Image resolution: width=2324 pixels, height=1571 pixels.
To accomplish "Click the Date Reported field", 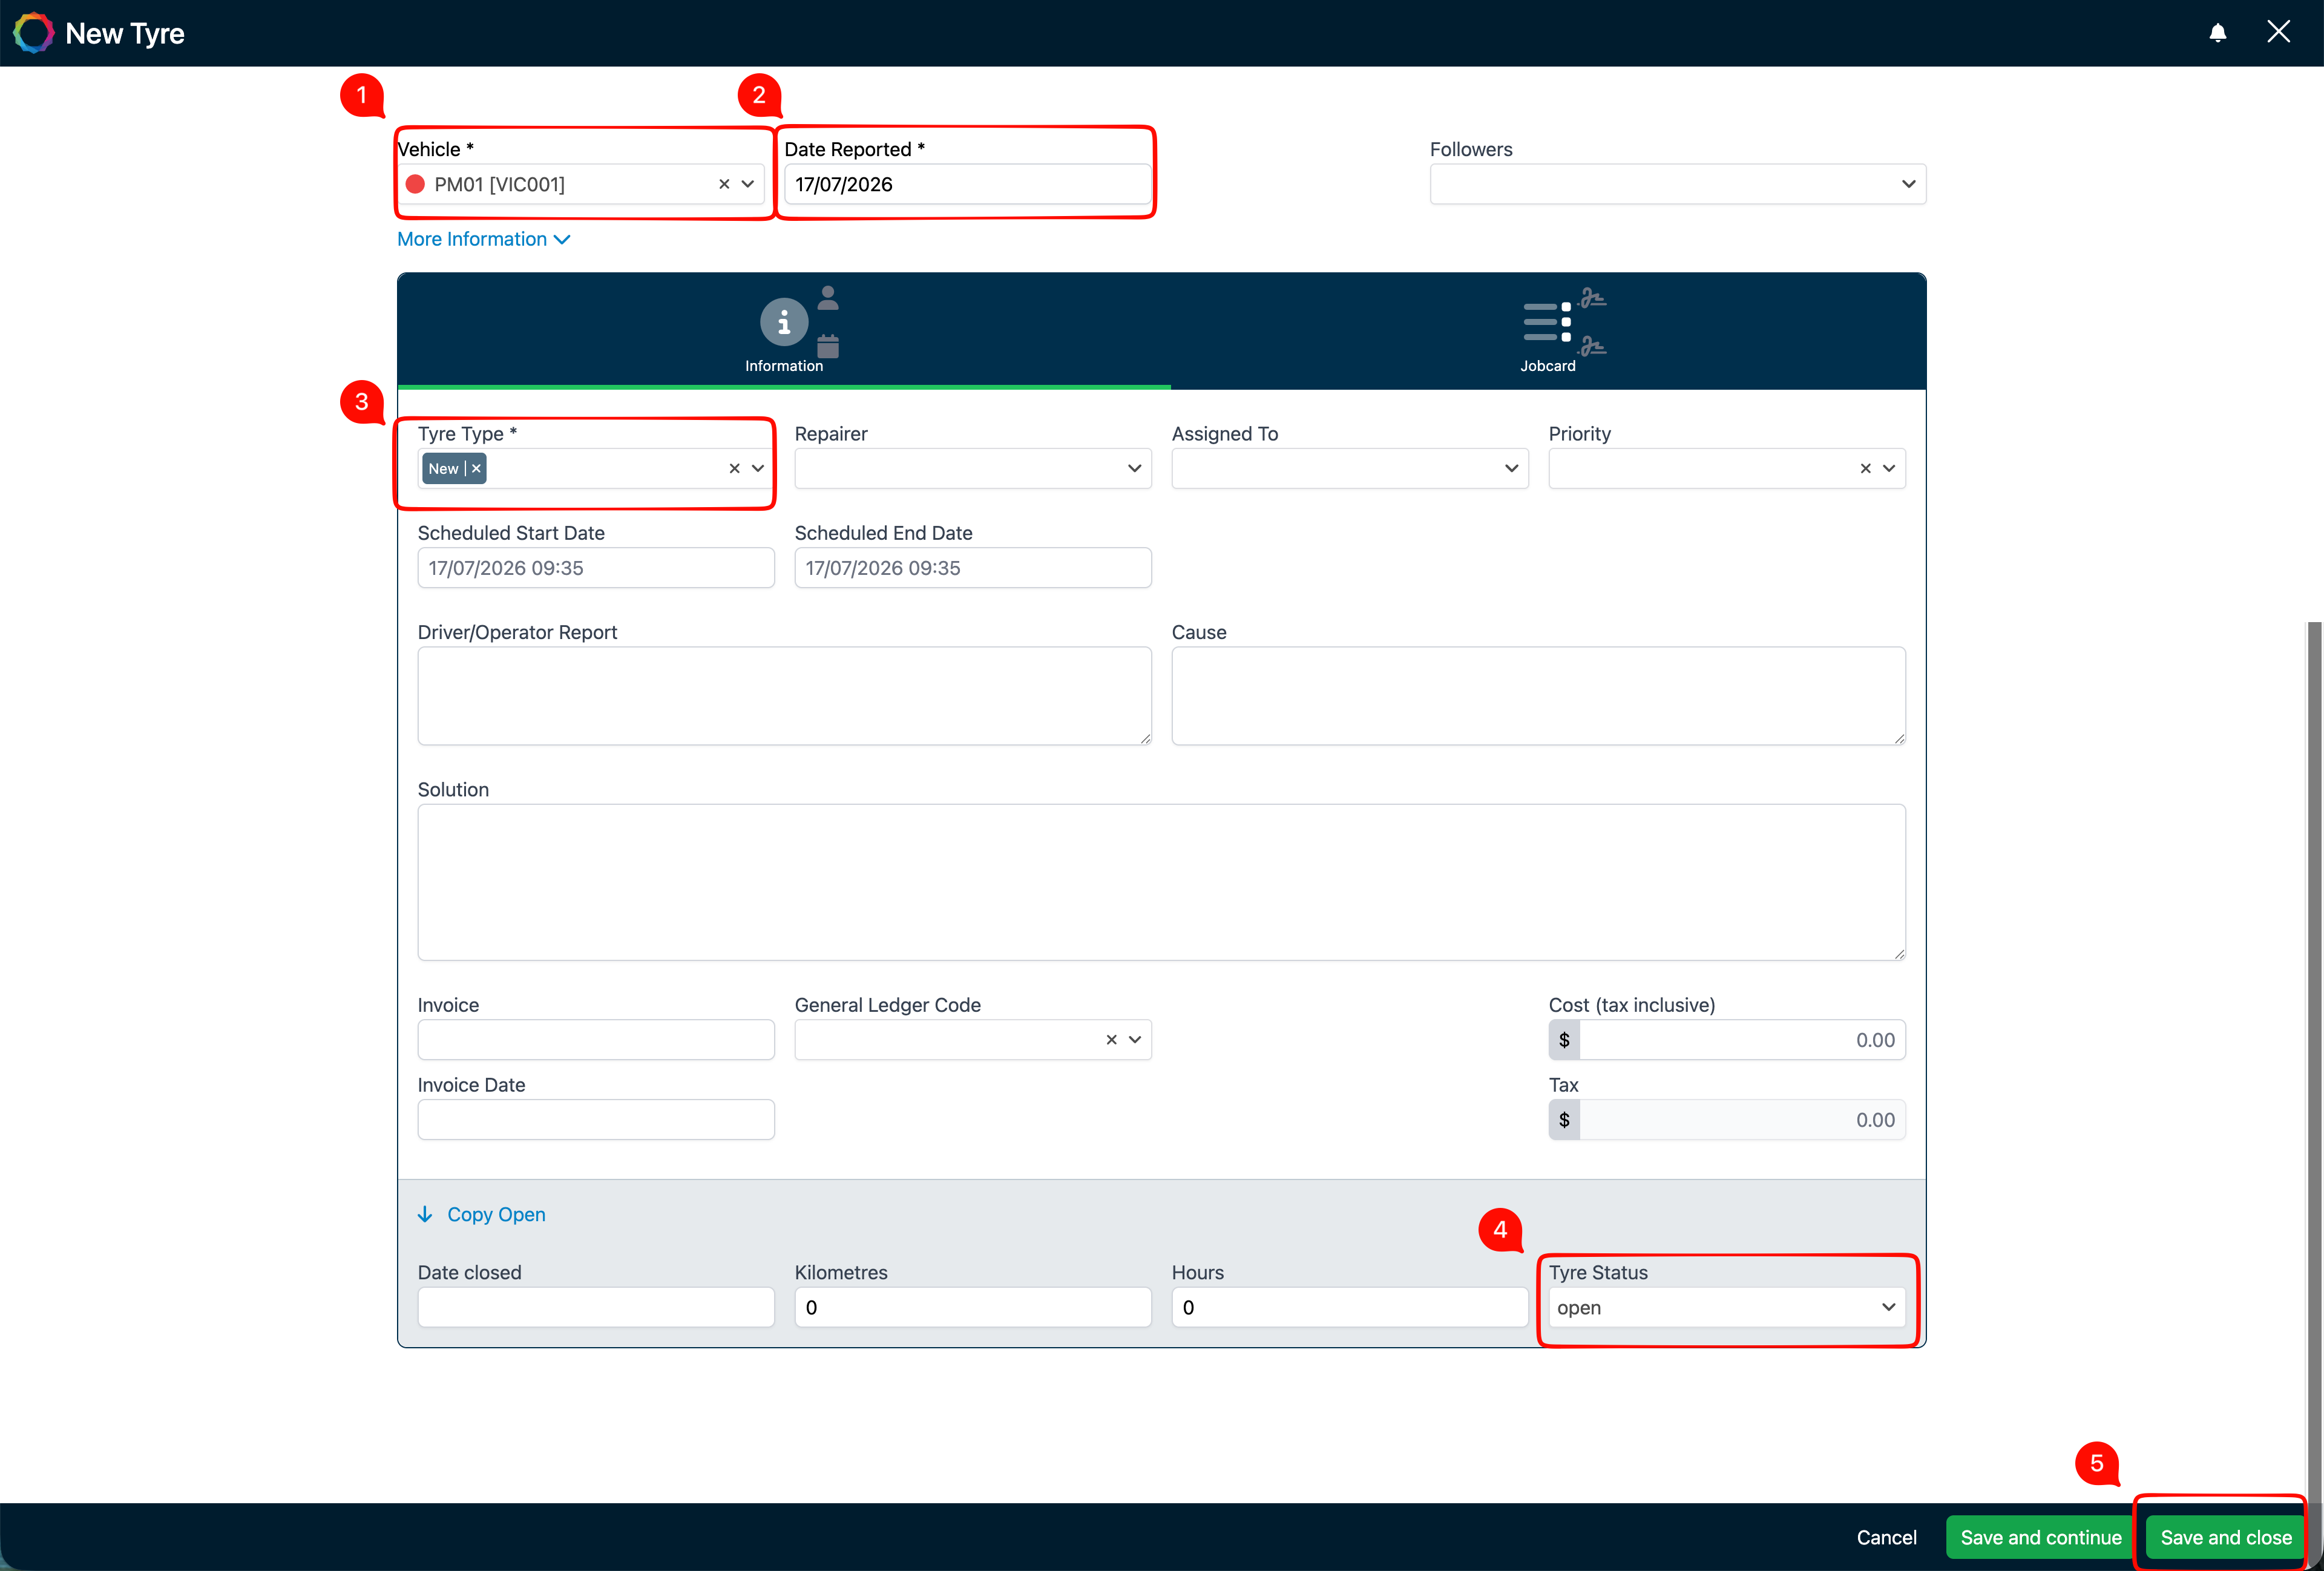I will click(x=967, y=184).
